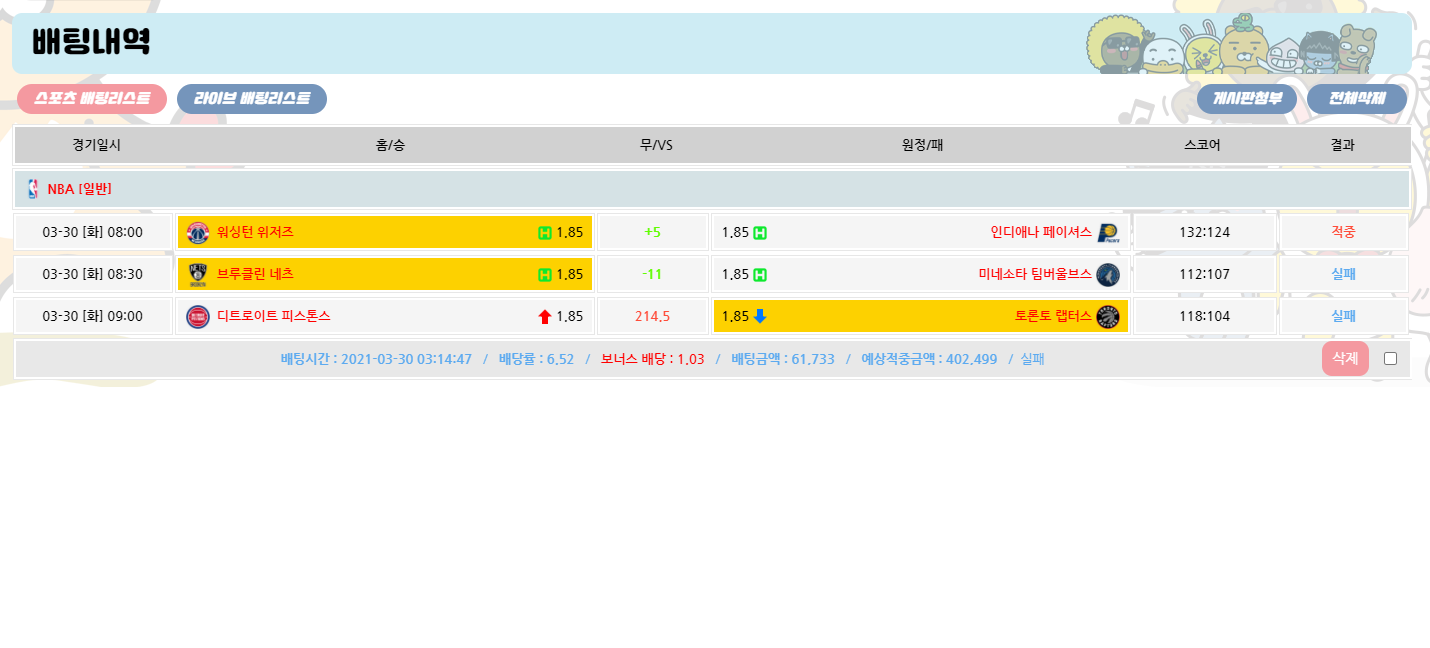
Task: Click the Toronto Raptors team logo
Action: pos(1107,317)
